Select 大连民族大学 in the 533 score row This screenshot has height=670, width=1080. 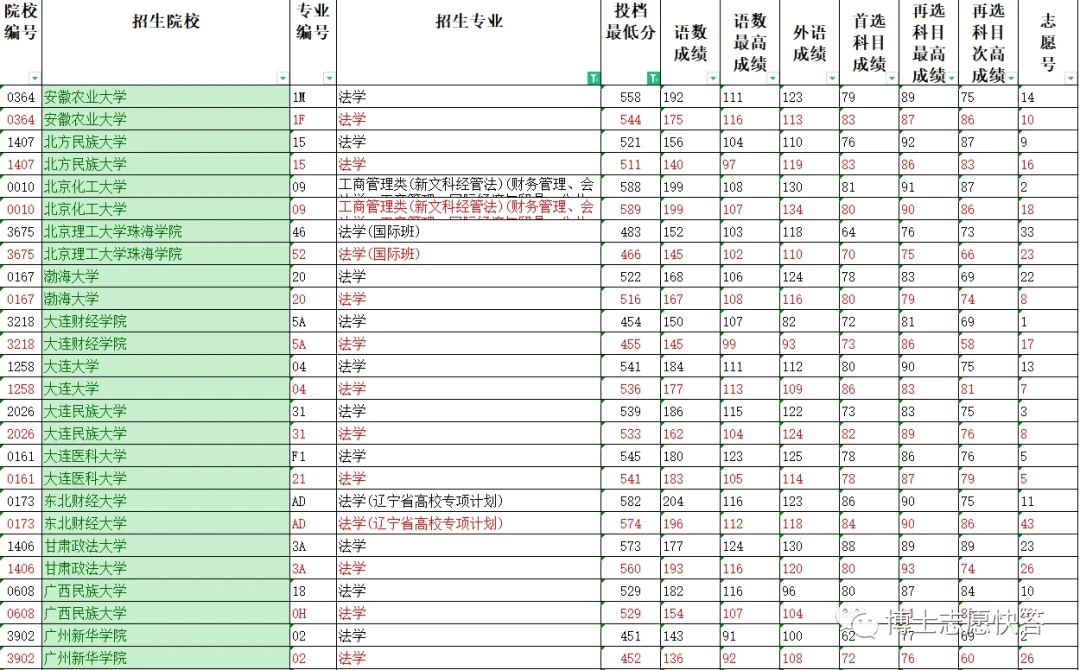[166, 434]
